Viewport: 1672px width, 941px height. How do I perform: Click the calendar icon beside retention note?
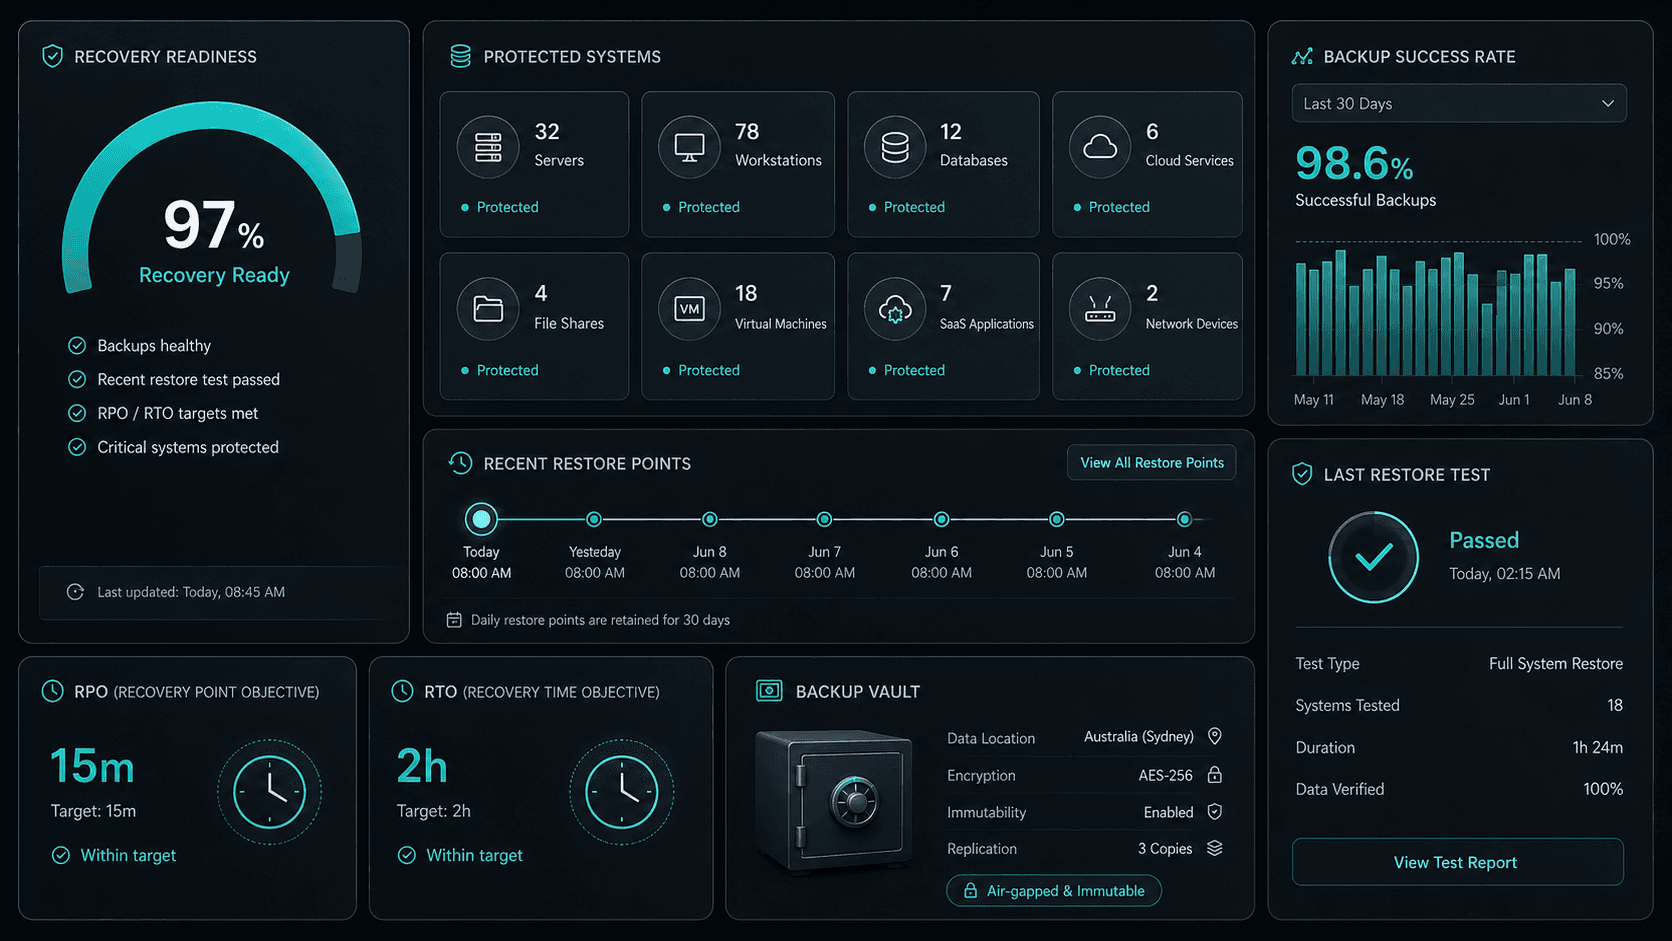454,620
